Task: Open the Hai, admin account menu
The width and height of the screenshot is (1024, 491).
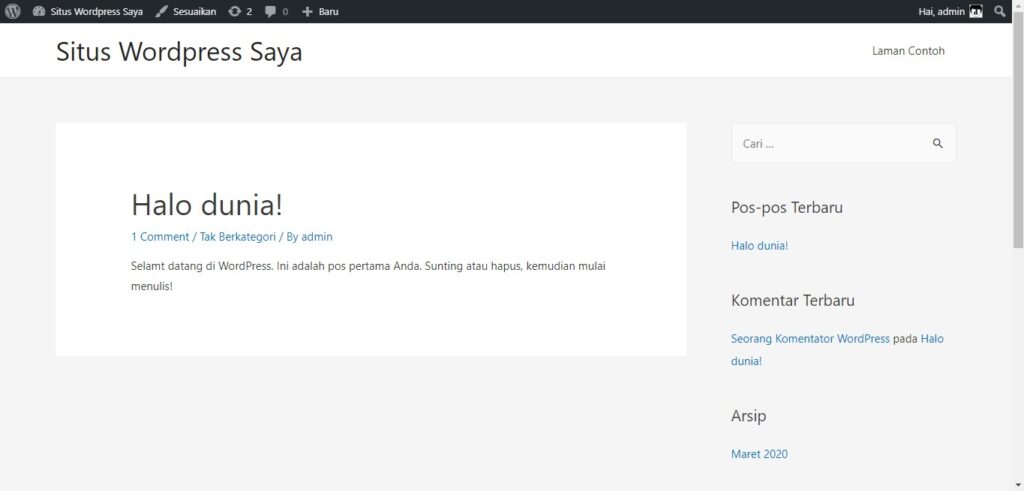Action: click(x=941, y=11)
